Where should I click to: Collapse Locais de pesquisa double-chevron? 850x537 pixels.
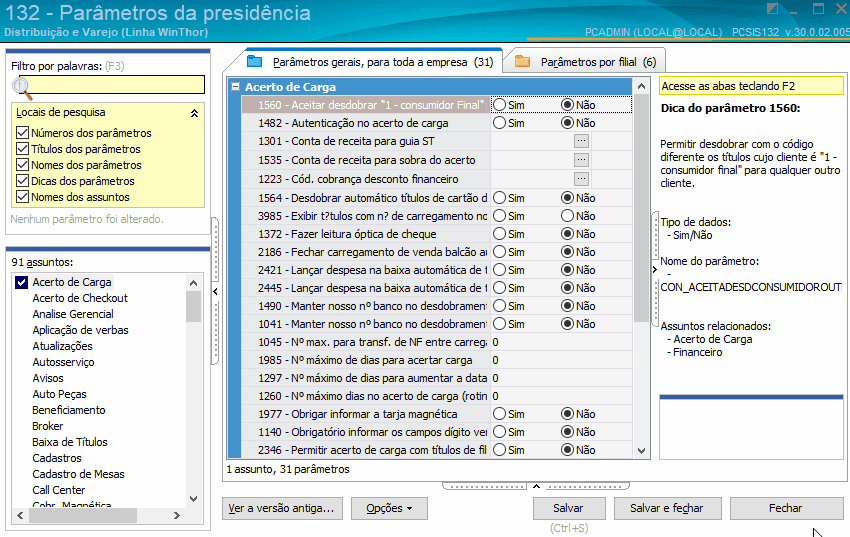pyautogui.click(x=194, y=113)
